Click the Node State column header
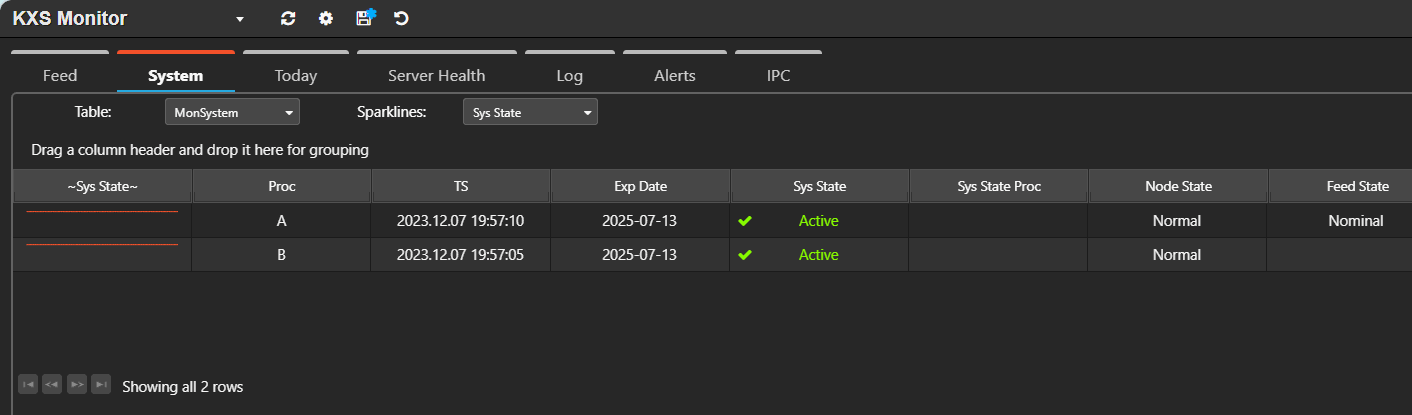1412x415 pixels. point(1178,186)
